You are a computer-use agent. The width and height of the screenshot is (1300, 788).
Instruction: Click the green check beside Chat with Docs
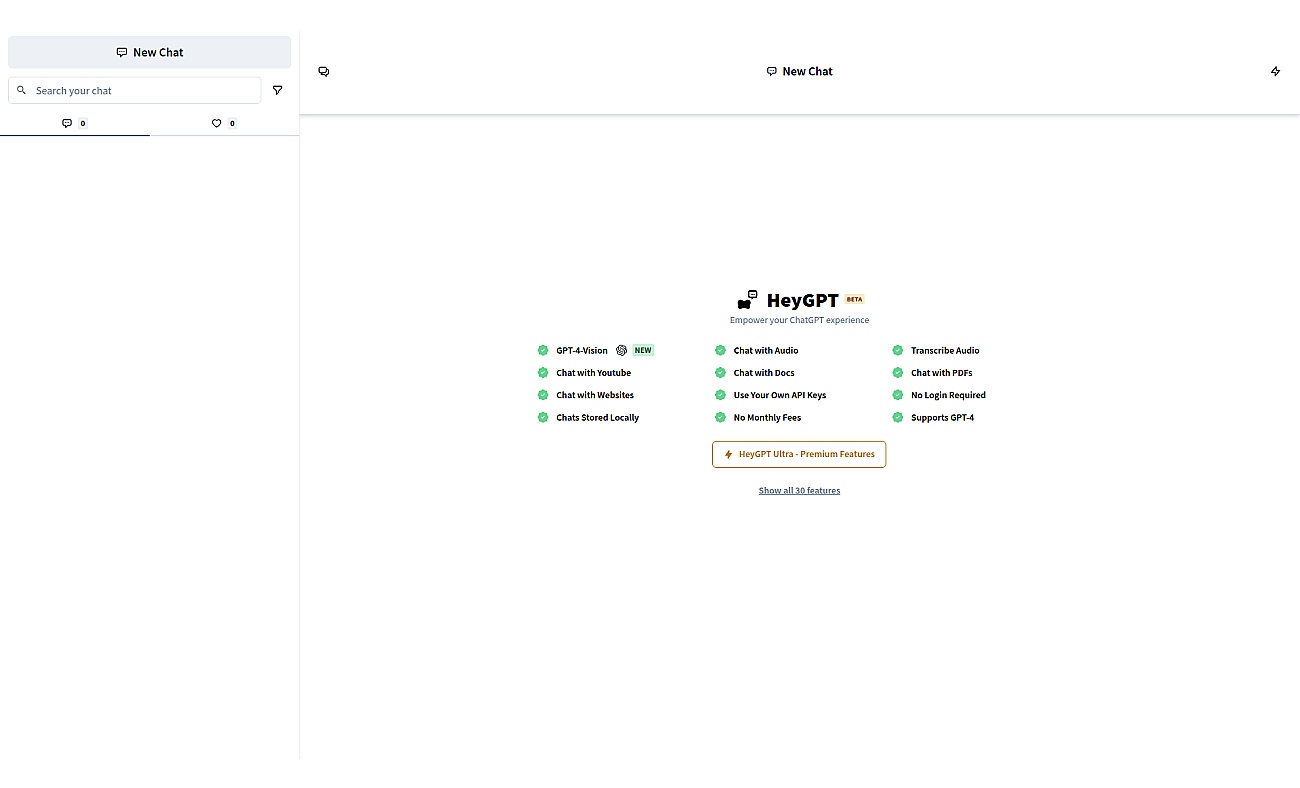coord(720,373)
